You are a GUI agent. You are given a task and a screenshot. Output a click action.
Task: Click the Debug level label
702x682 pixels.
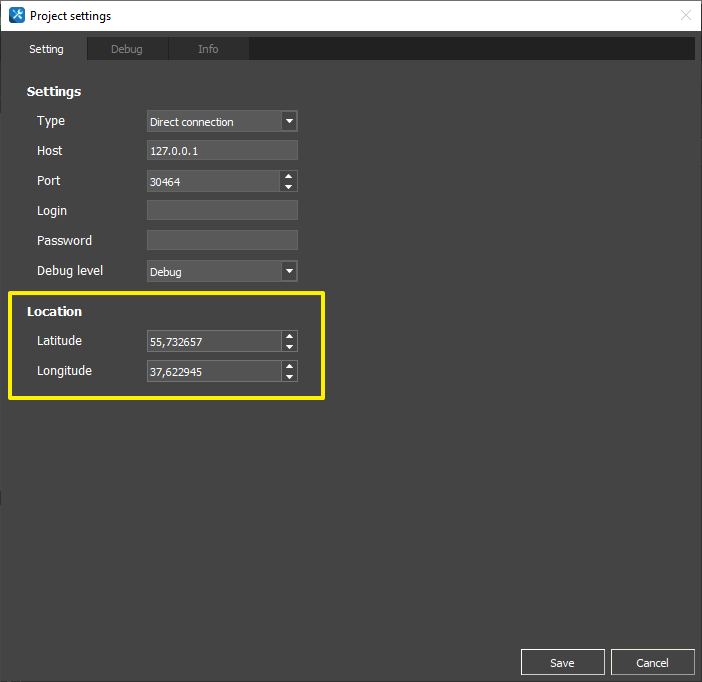(70, 271)
